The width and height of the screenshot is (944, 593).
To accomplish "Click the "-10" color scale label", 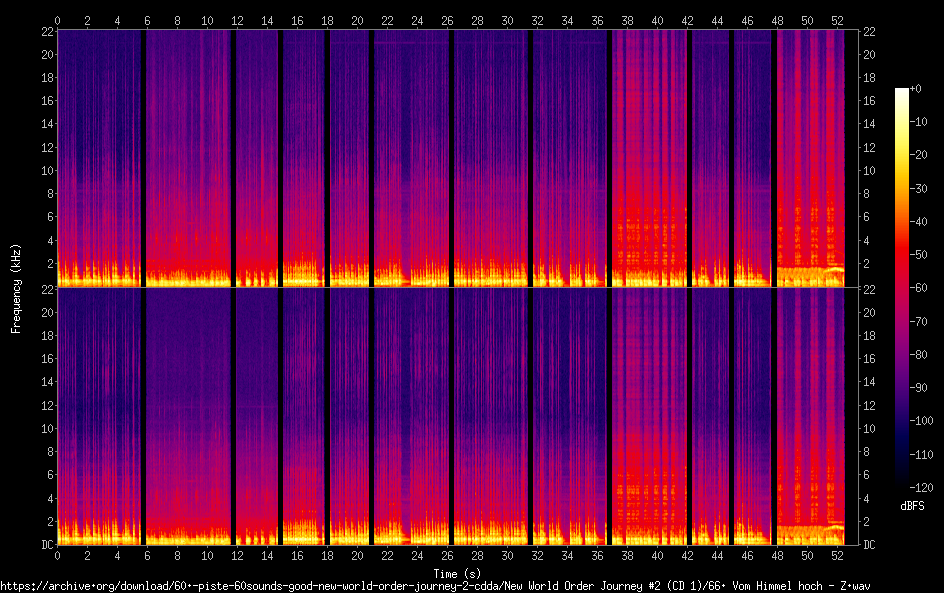I will (x=919, y=122).
